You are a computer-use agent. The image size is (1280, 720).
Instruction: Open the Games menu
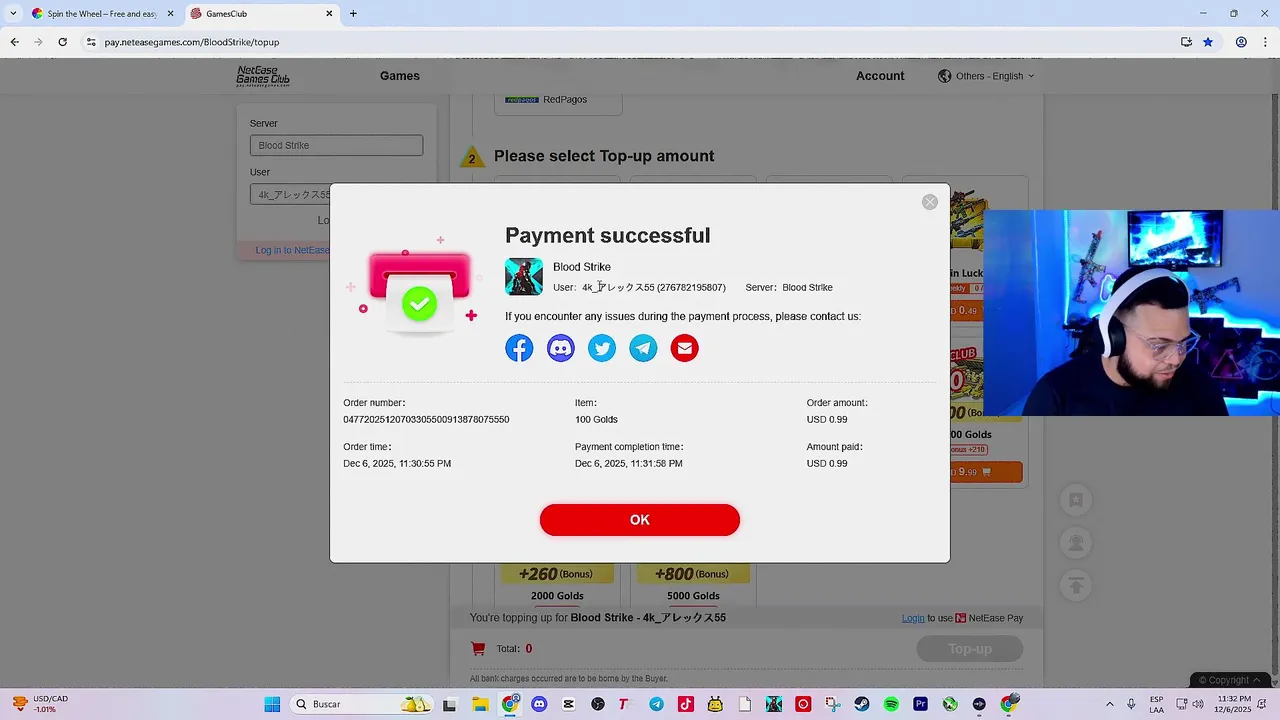point(400,76)
